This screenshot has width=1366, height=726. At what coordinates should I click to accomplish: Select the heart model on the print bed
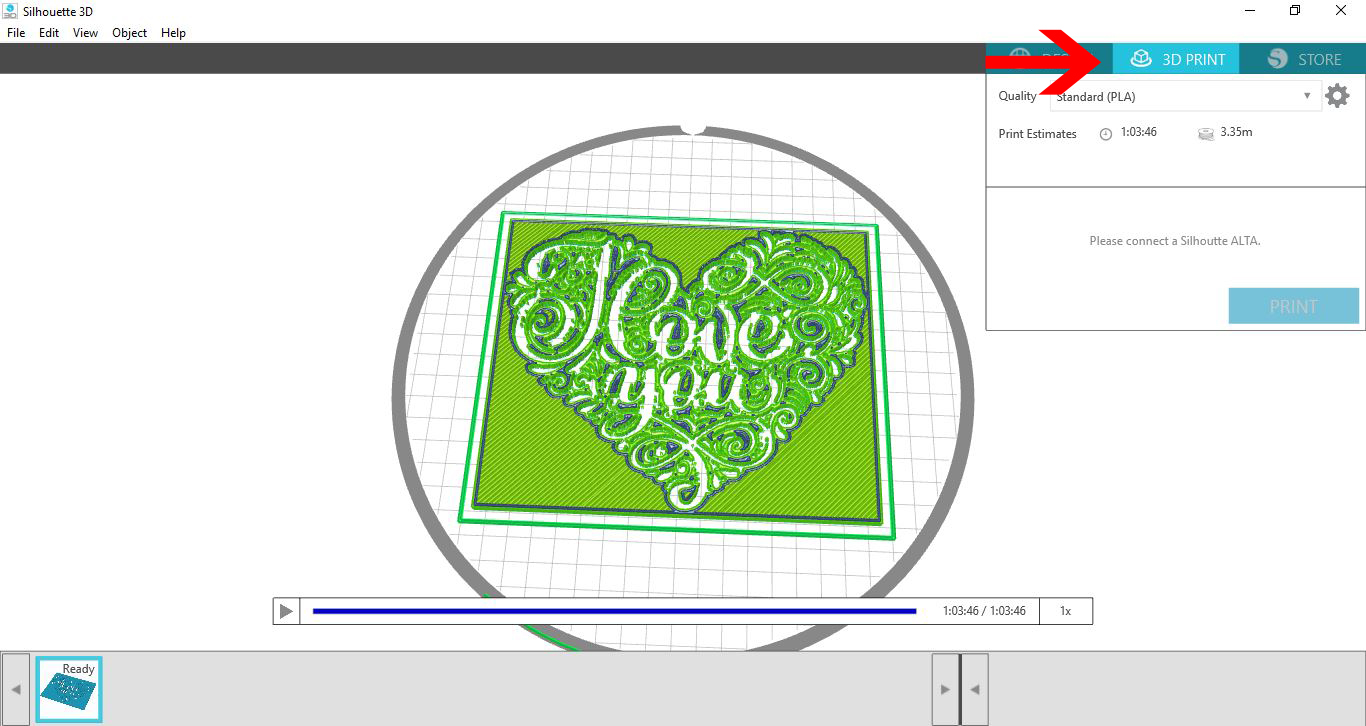684,372
